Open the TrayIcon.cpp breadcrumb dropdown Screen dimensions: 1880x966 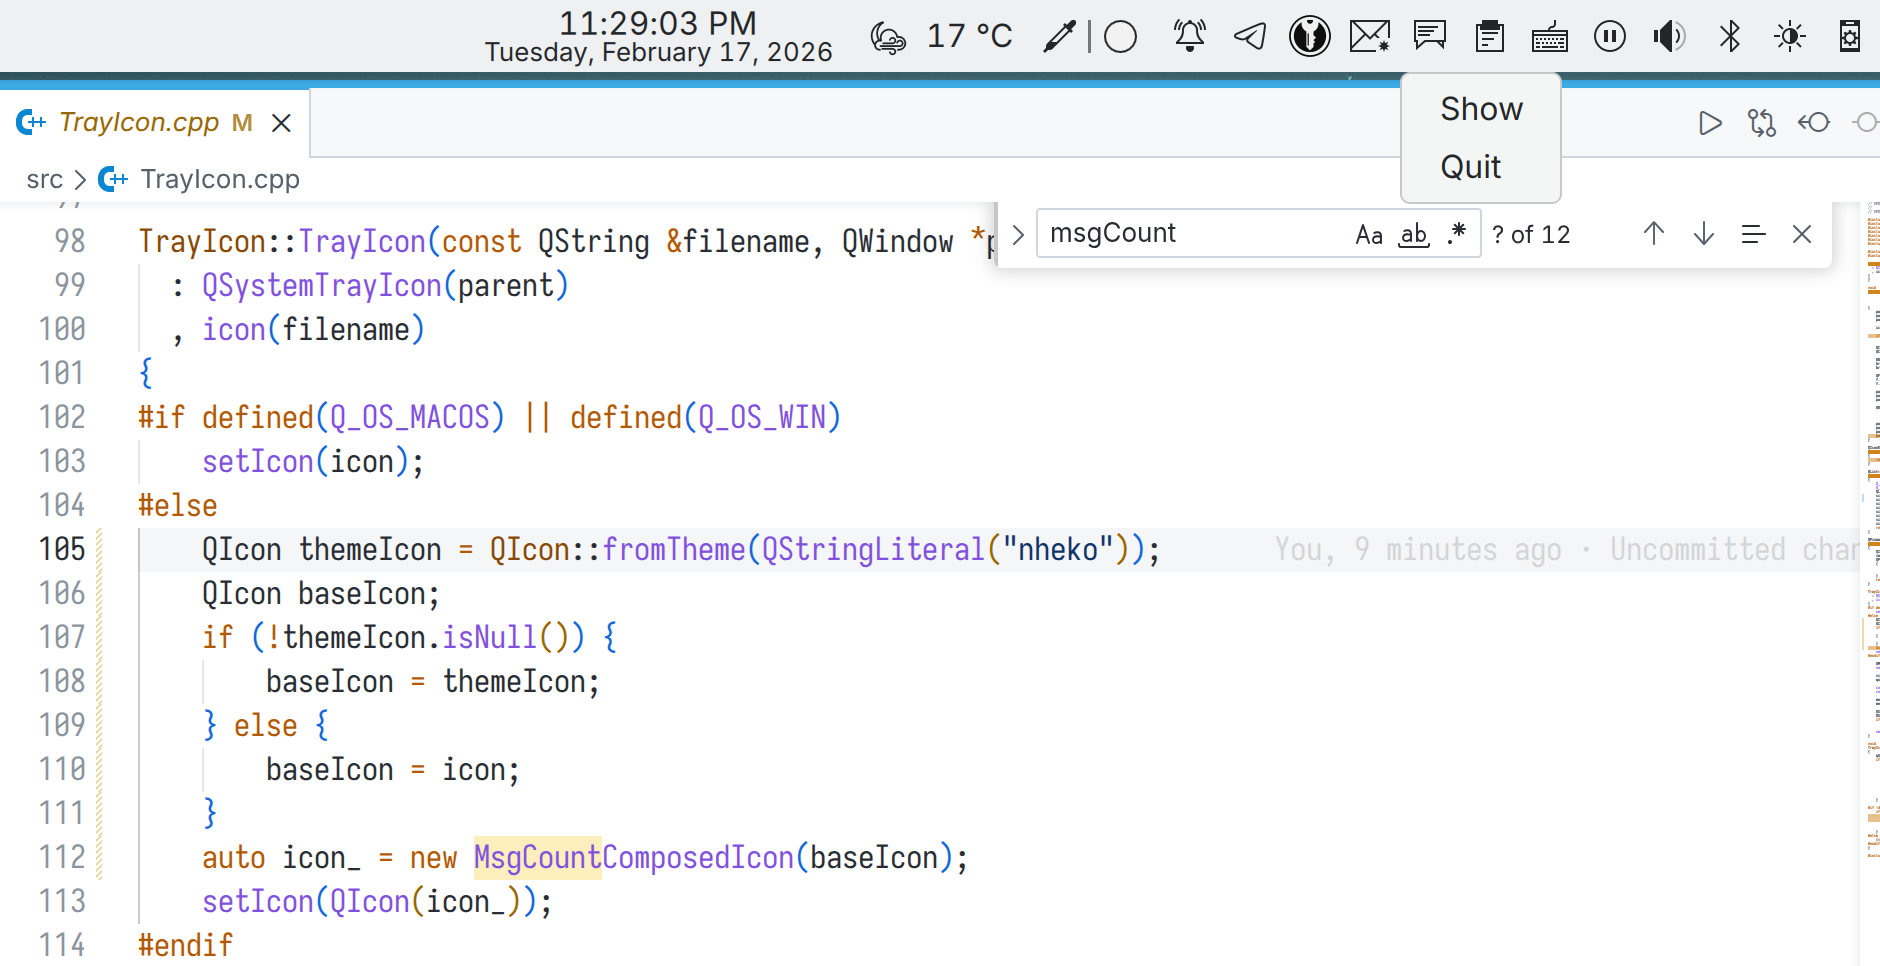click(x=219, y=179)
